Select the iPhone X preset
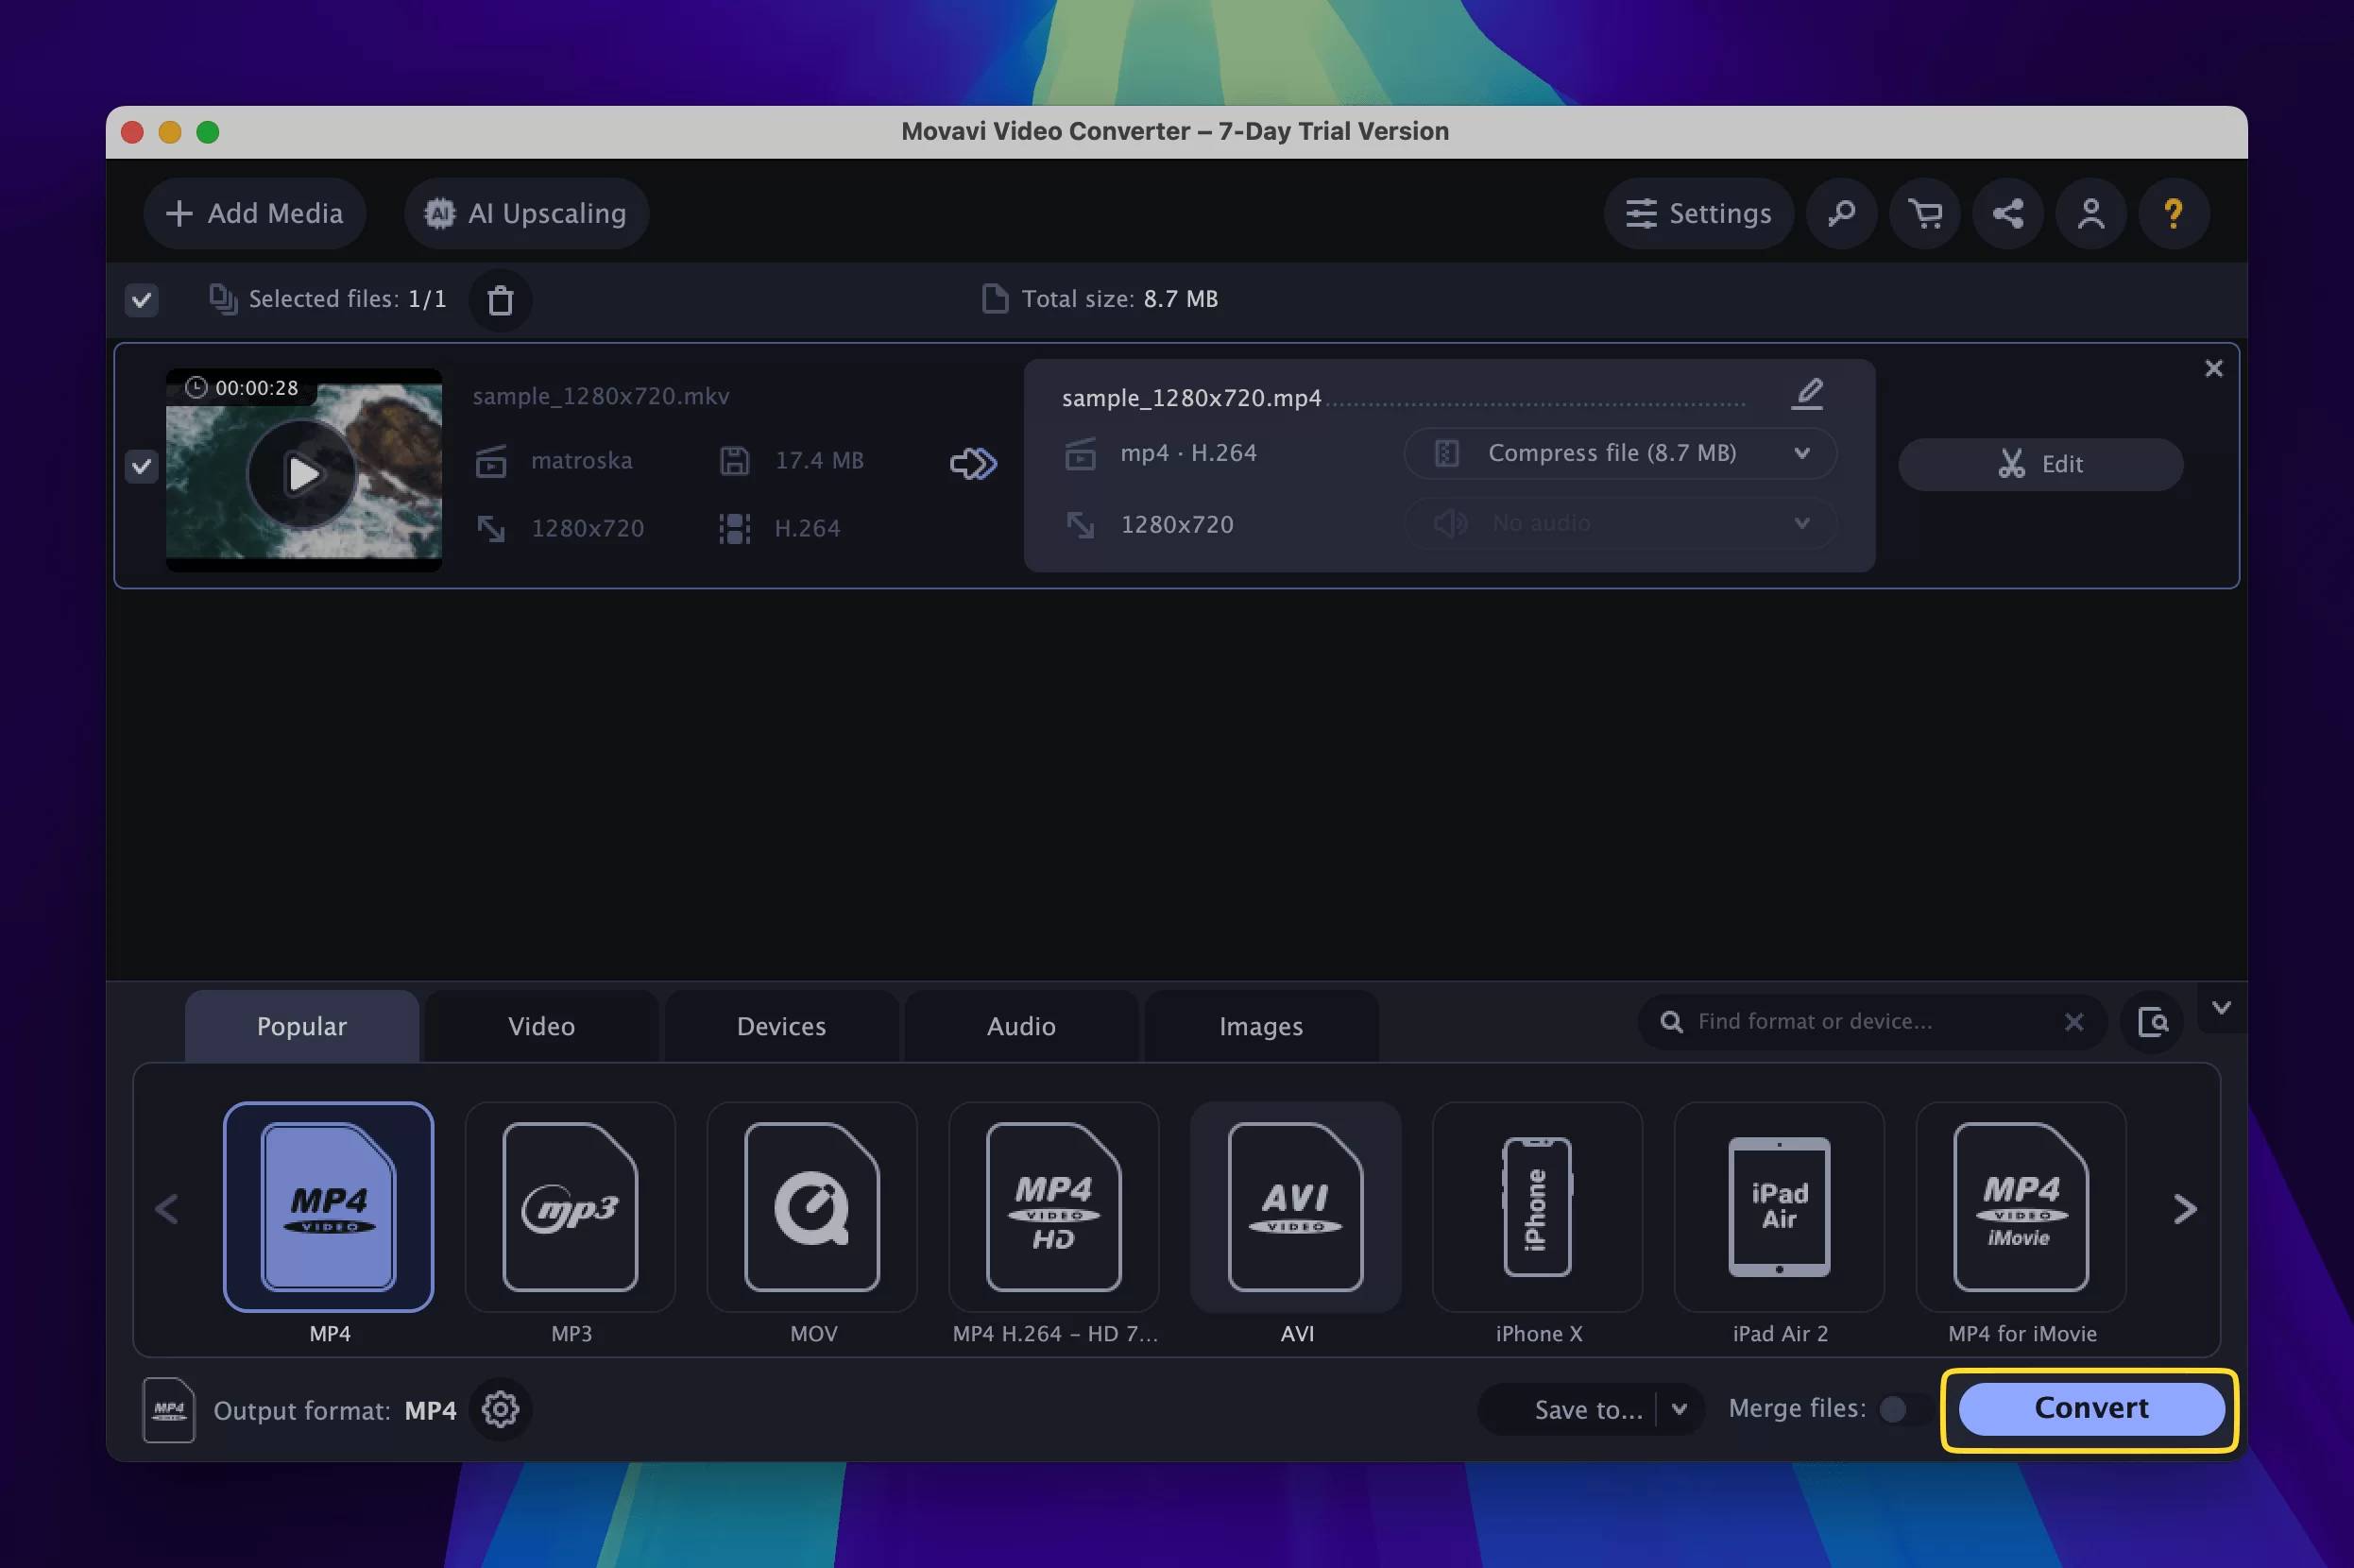Viewport: 2354px width, 1568px height. [x=1538, y=1207]
